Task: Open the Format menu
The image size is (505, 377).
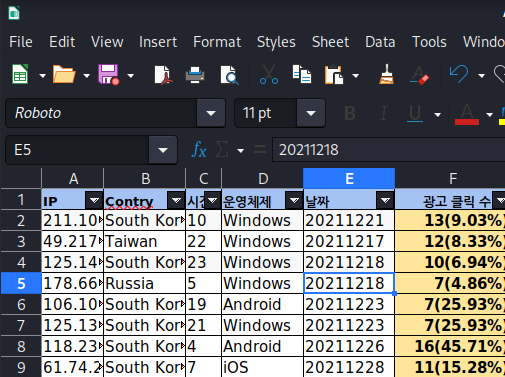Action: 217,42
